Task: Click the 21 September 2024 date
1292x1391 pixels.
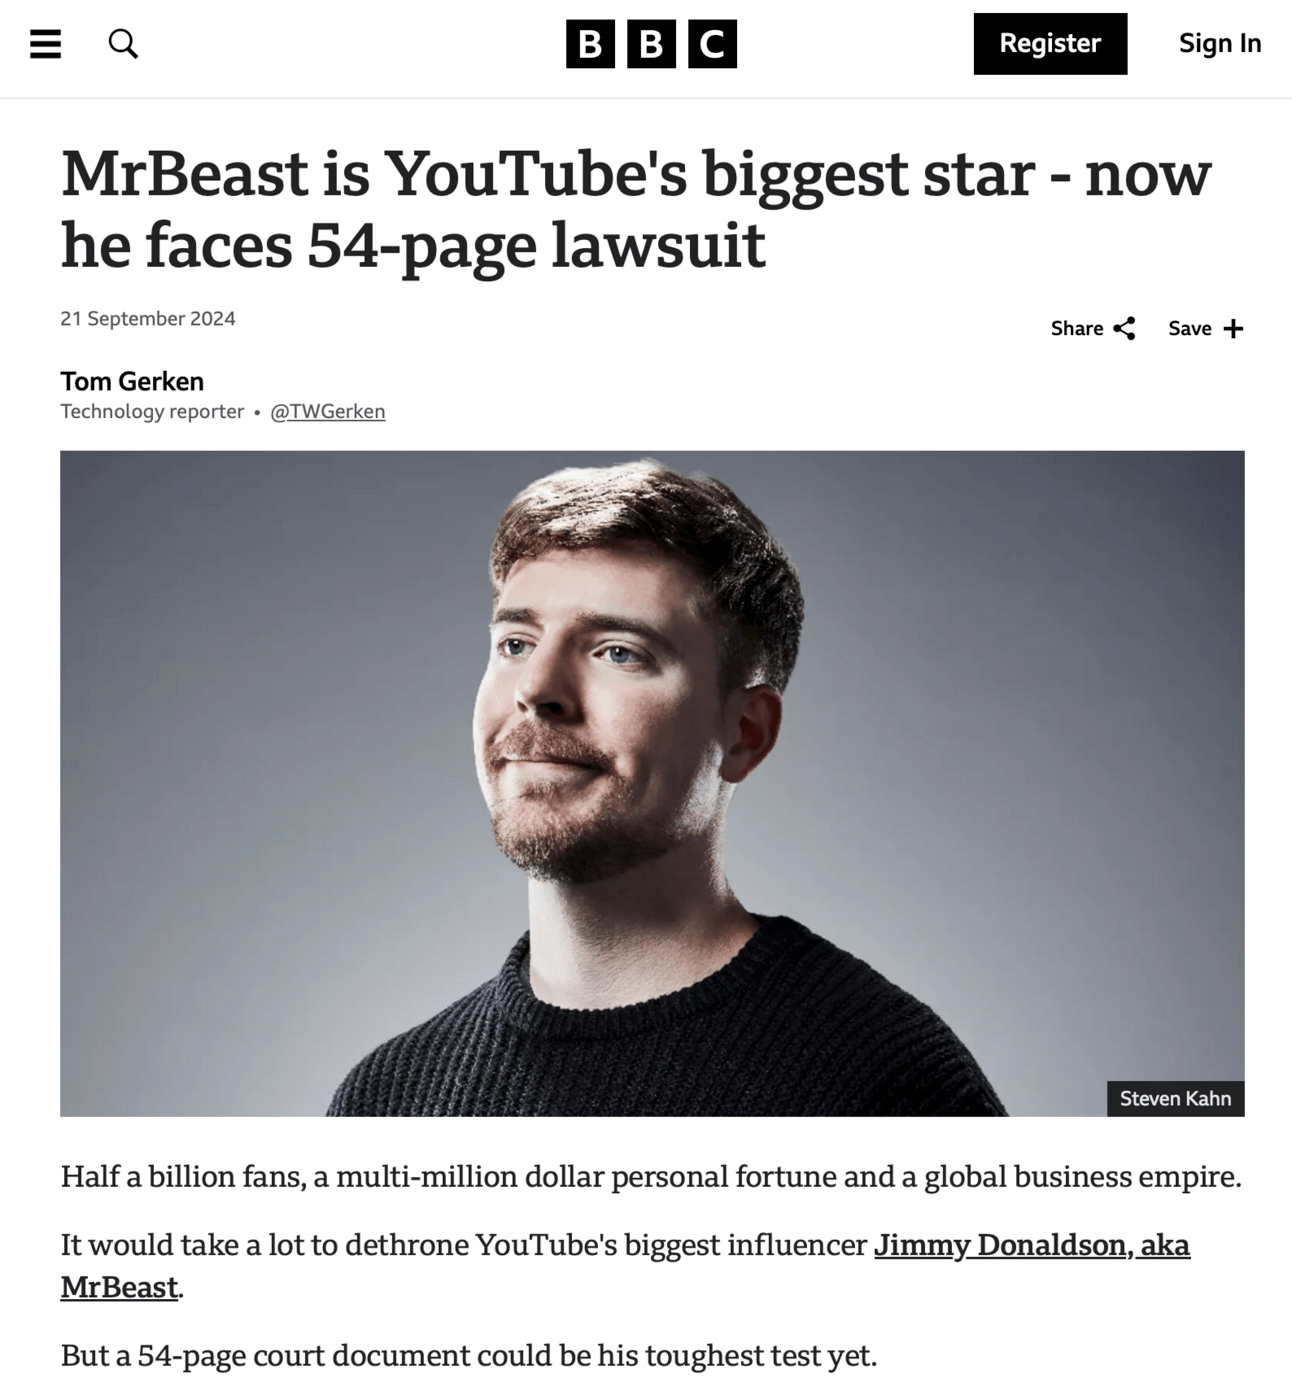Action: pos(148,319)
